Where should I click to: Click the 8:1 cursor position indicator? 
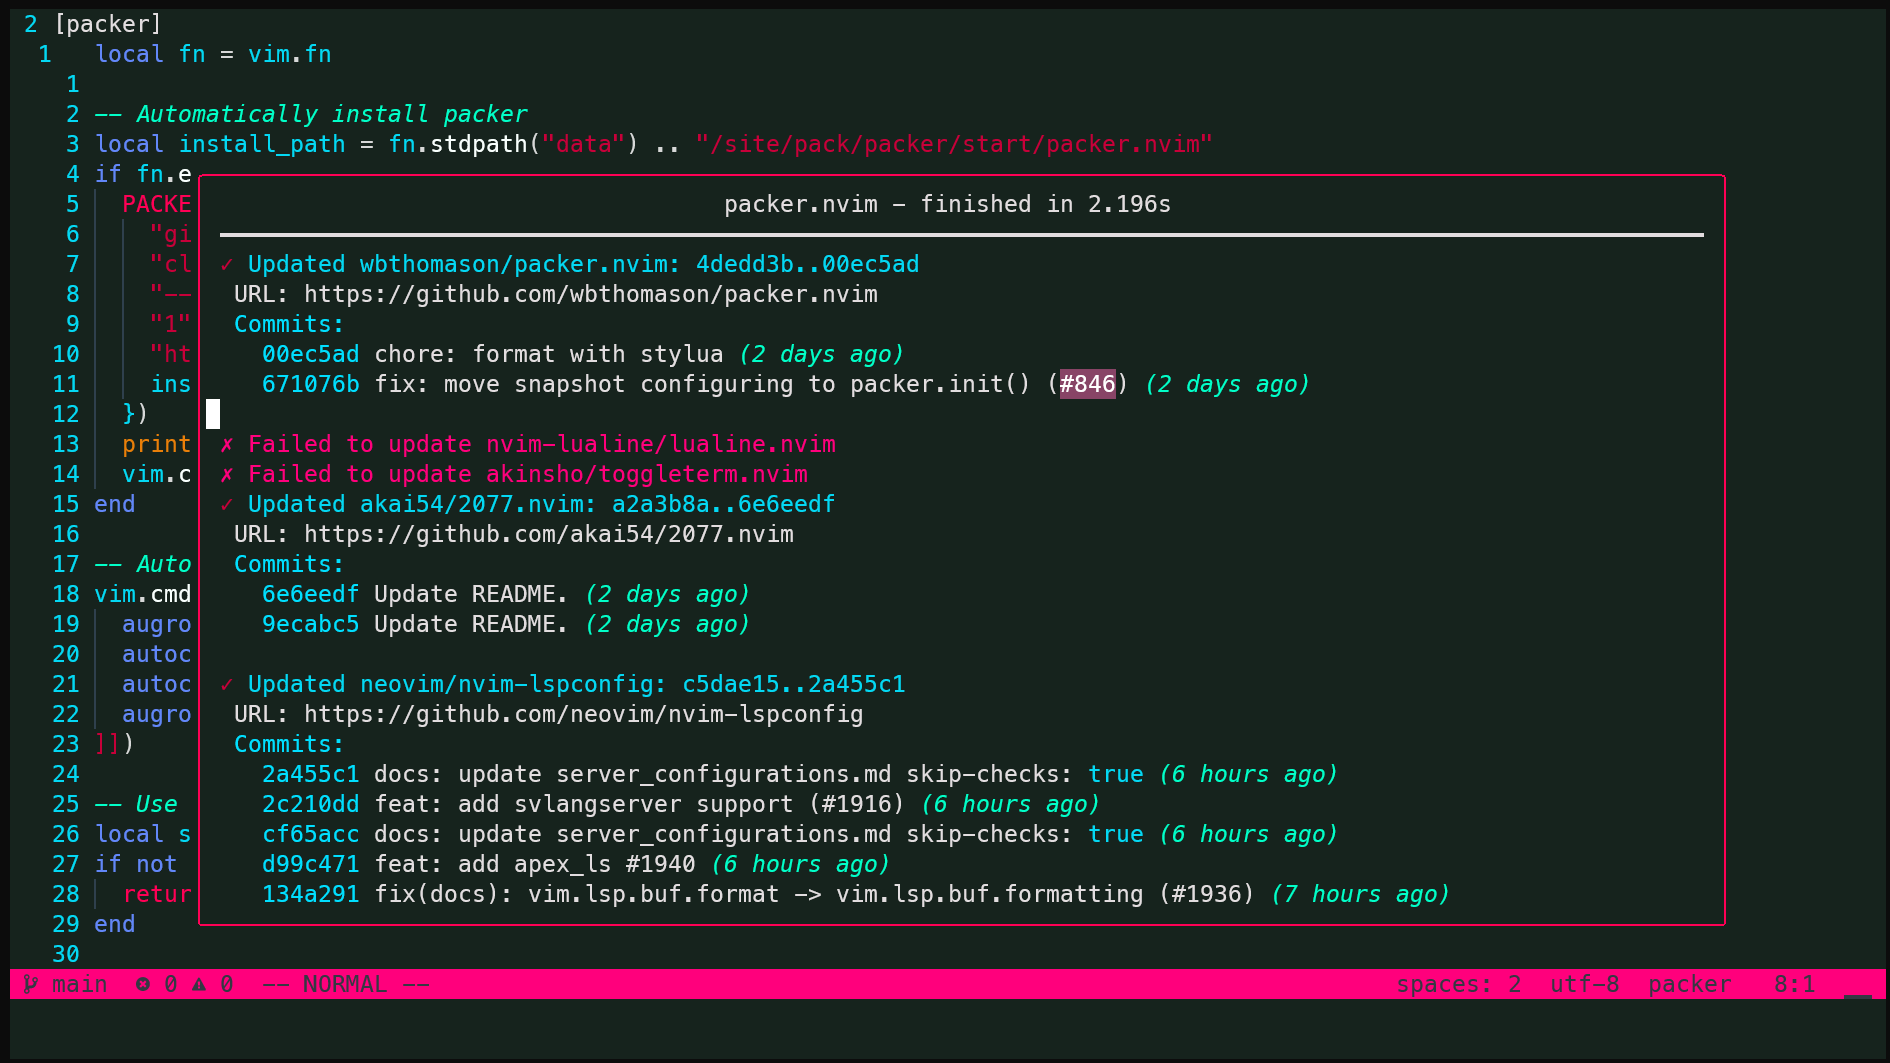[1795, 984]
